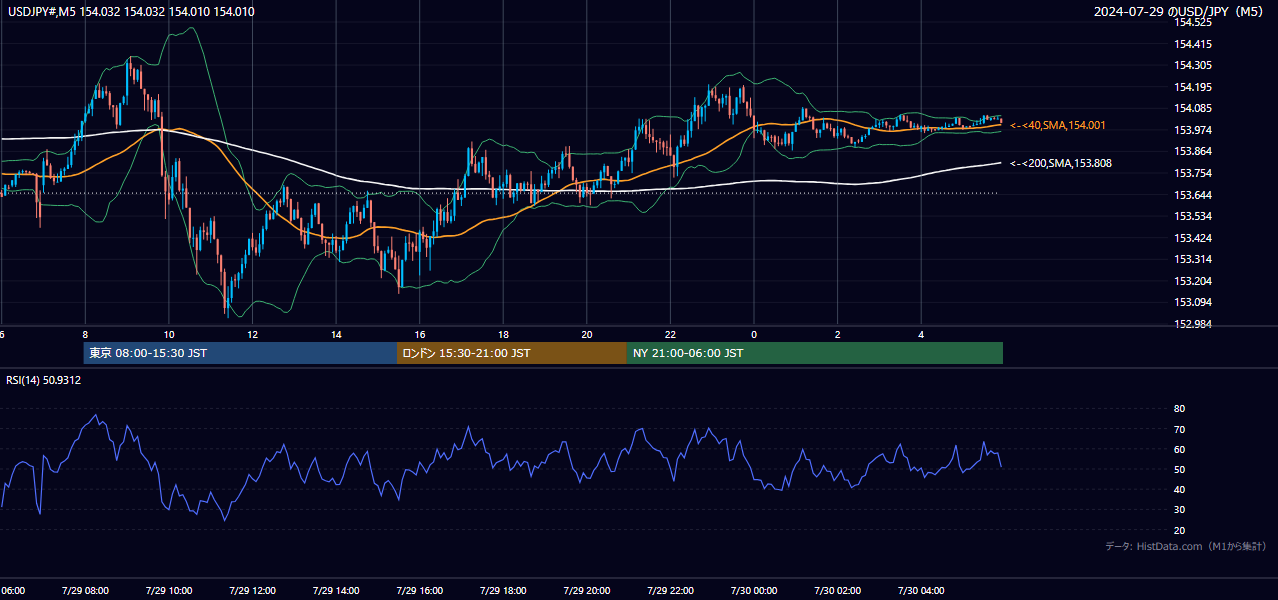Screen dimensions: 1278x600
Task: Click price axis label 154.415
Action: click(x=1193, y=44)
